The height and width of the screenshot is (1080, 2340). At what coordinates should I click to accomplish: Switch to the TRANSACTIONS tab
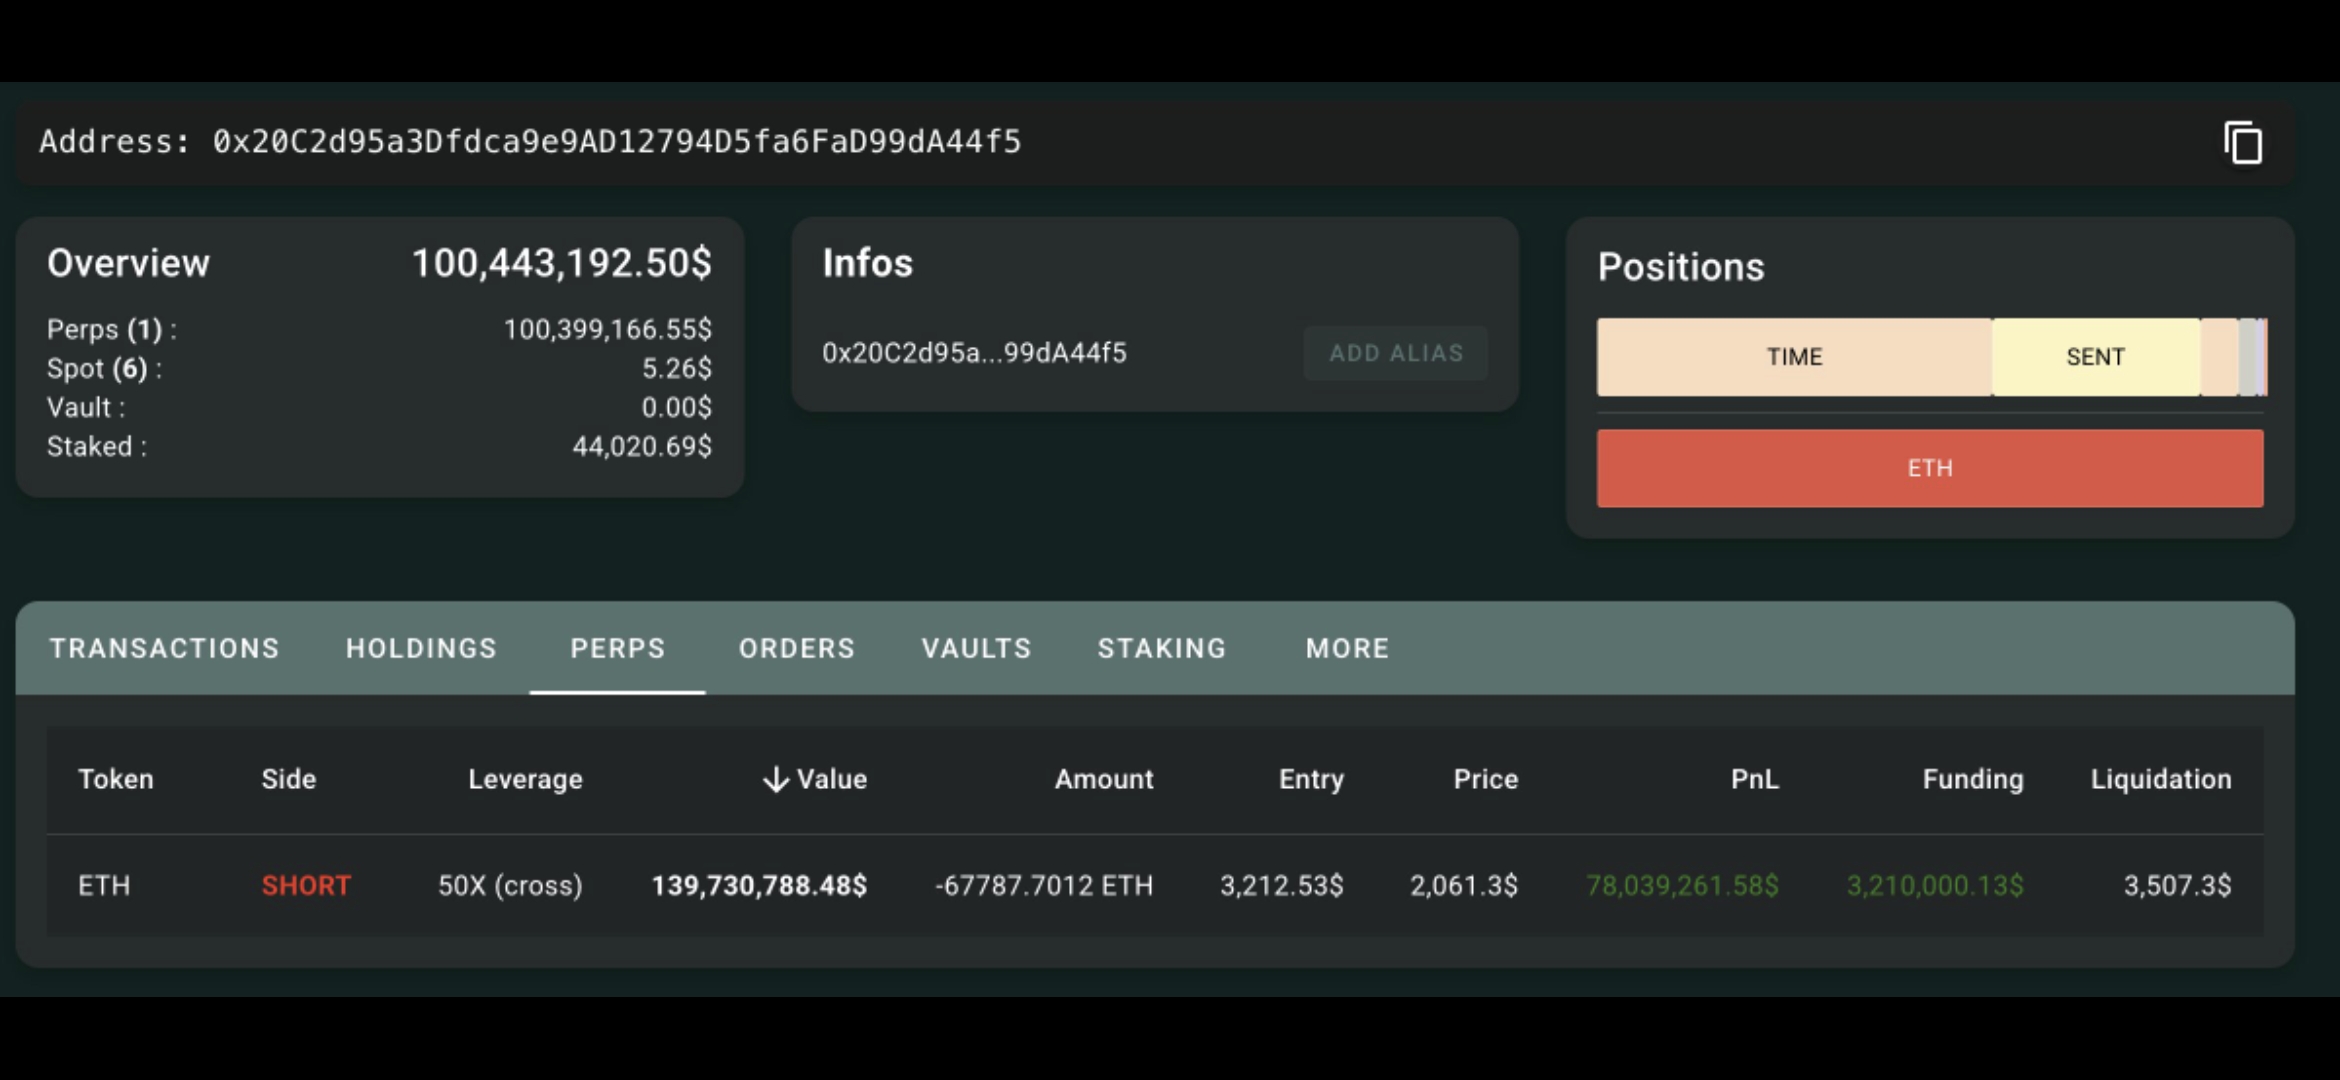[x=164, y=648]
